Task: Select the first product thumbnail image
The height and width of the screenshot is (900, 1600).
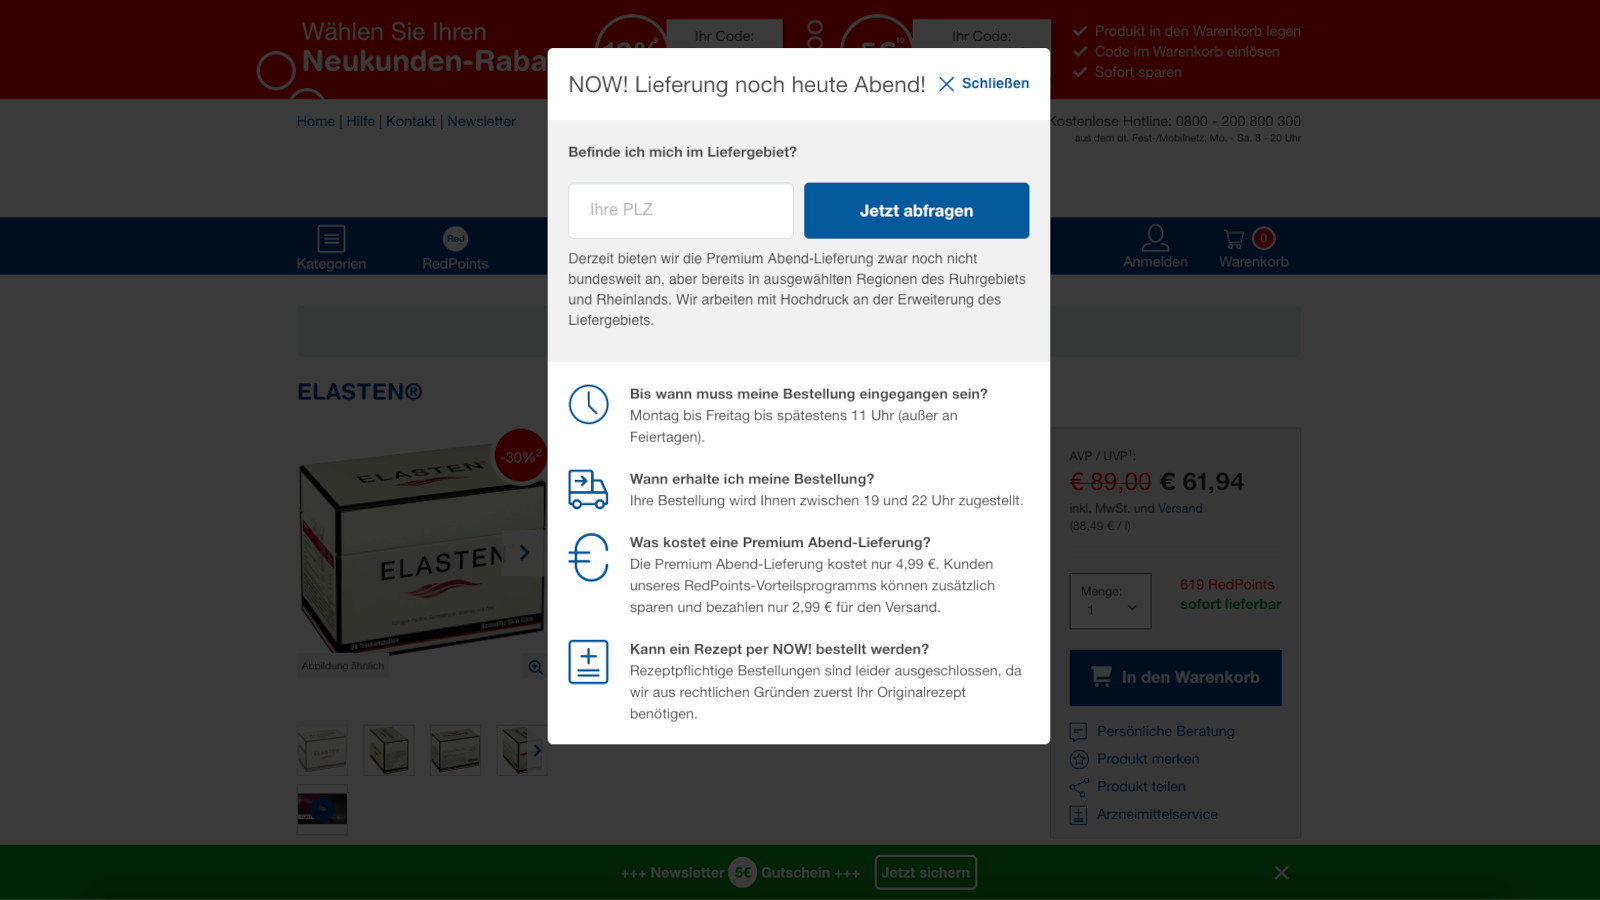Action: coord(322,750)
